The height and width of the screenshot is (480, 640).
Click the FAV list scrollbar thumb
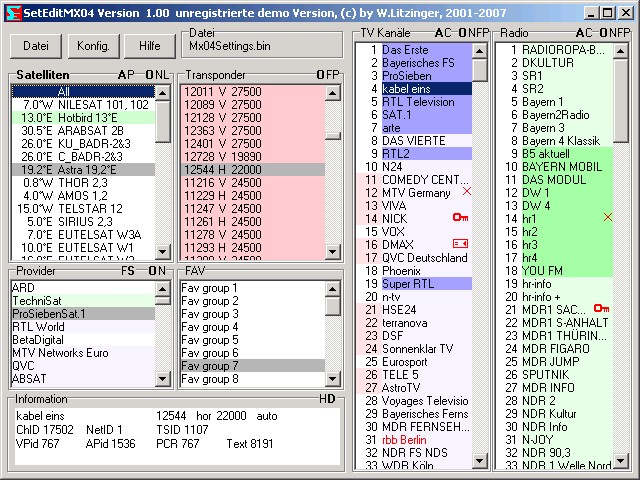click(333, 306)
